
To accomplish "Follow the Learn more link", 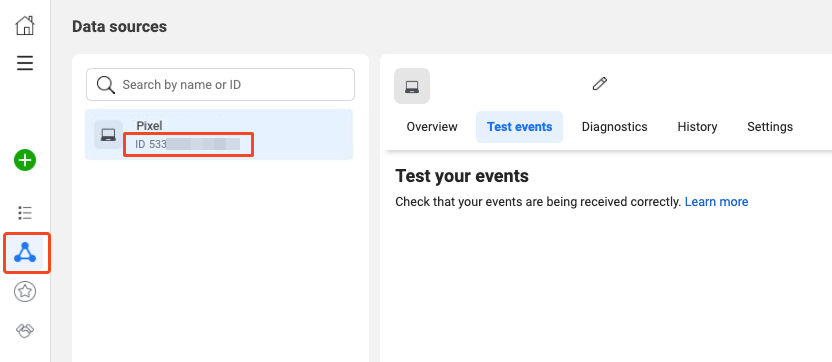I will 716,202.
